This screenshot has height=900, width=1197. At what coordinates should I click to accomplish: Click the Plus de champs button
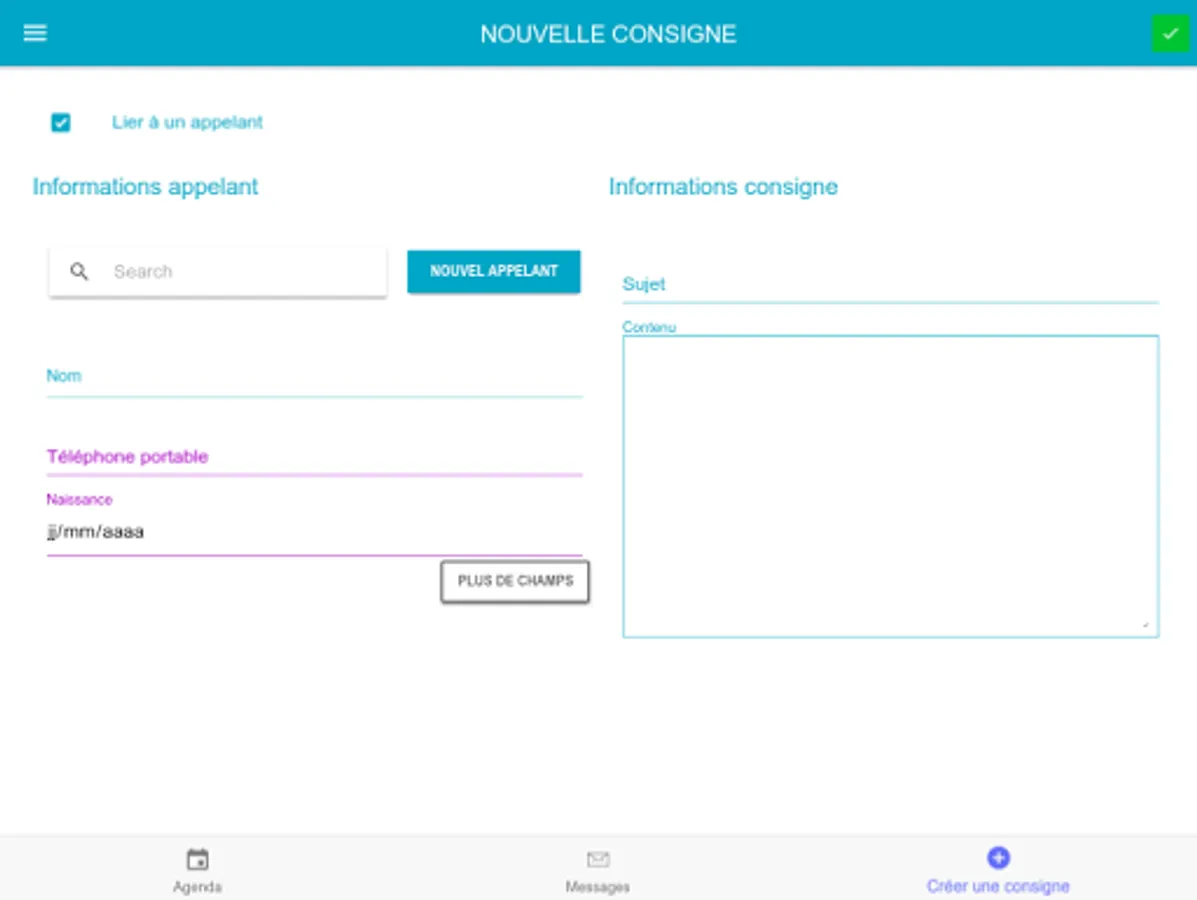(515, 582)
